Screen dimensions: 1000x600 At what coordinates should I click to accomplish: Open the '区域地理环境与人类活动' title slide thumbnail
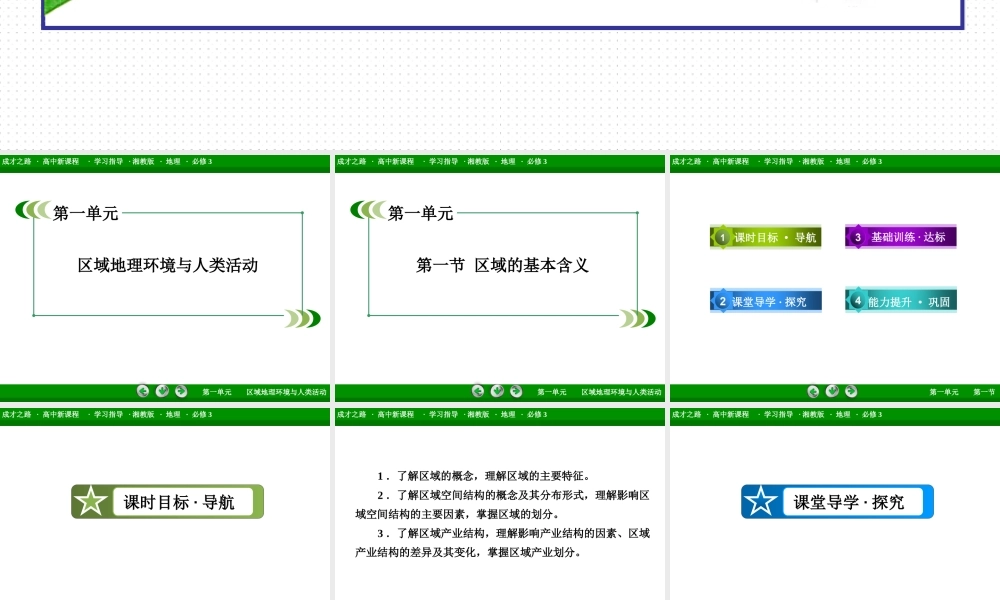tap(168, 265)
